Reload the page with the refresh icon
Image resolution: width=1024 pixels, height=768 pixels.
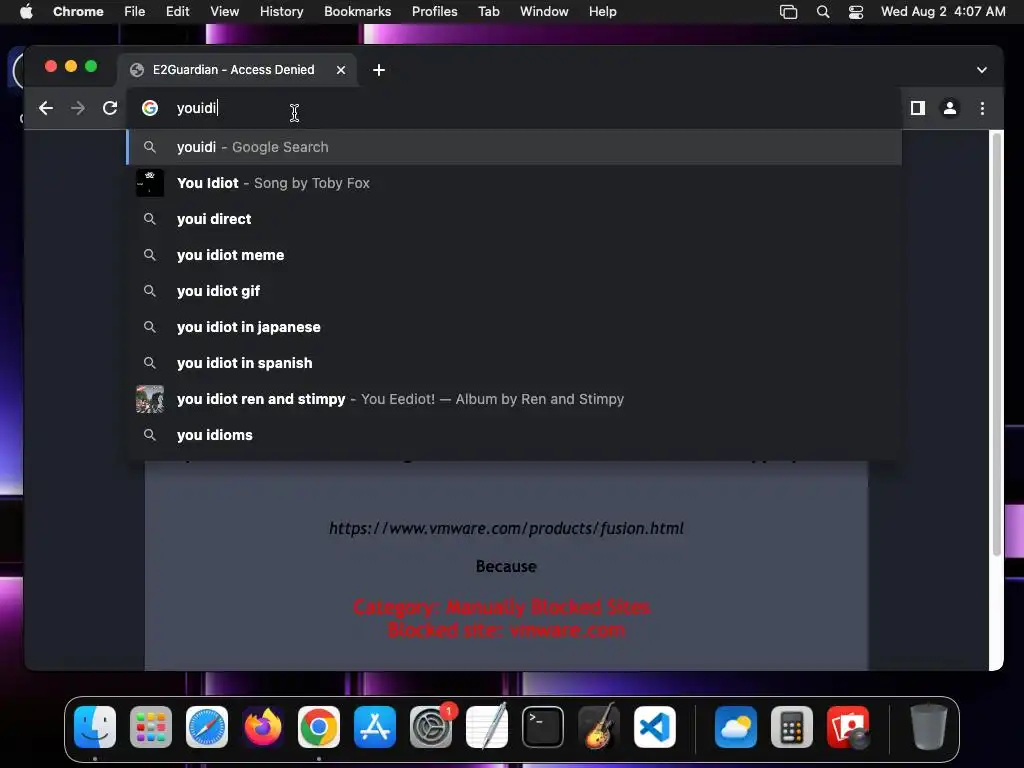click(x=110, y=108)
